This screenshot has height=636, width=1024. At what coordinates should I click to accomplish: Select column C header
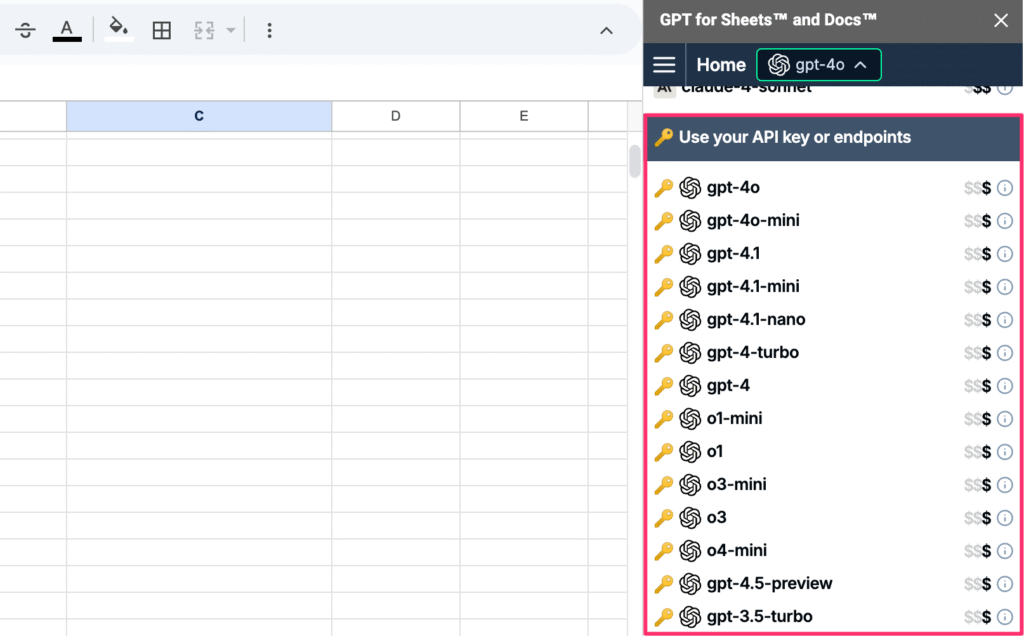[x=199, y=116]
